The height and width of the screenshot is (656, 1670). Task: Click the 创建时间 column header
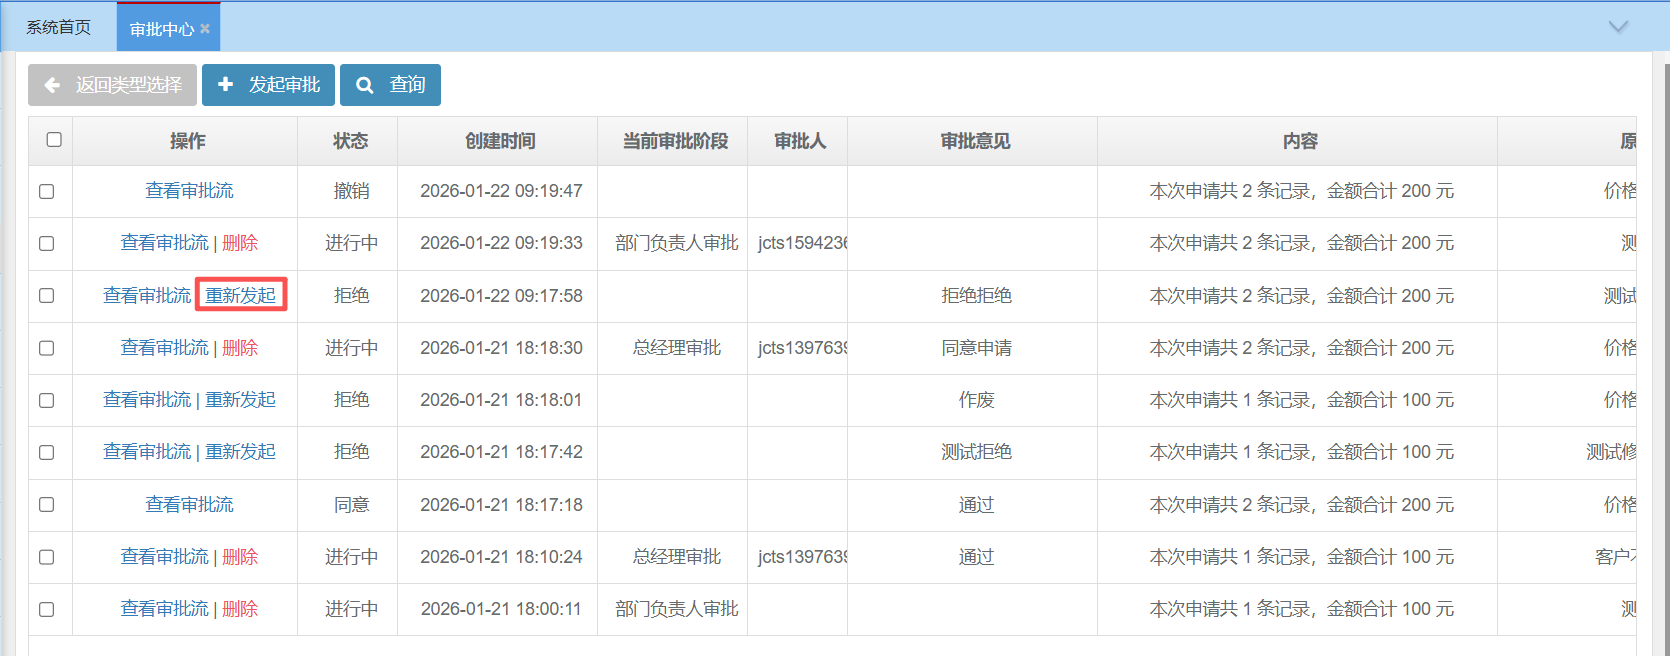coord(500,141)
